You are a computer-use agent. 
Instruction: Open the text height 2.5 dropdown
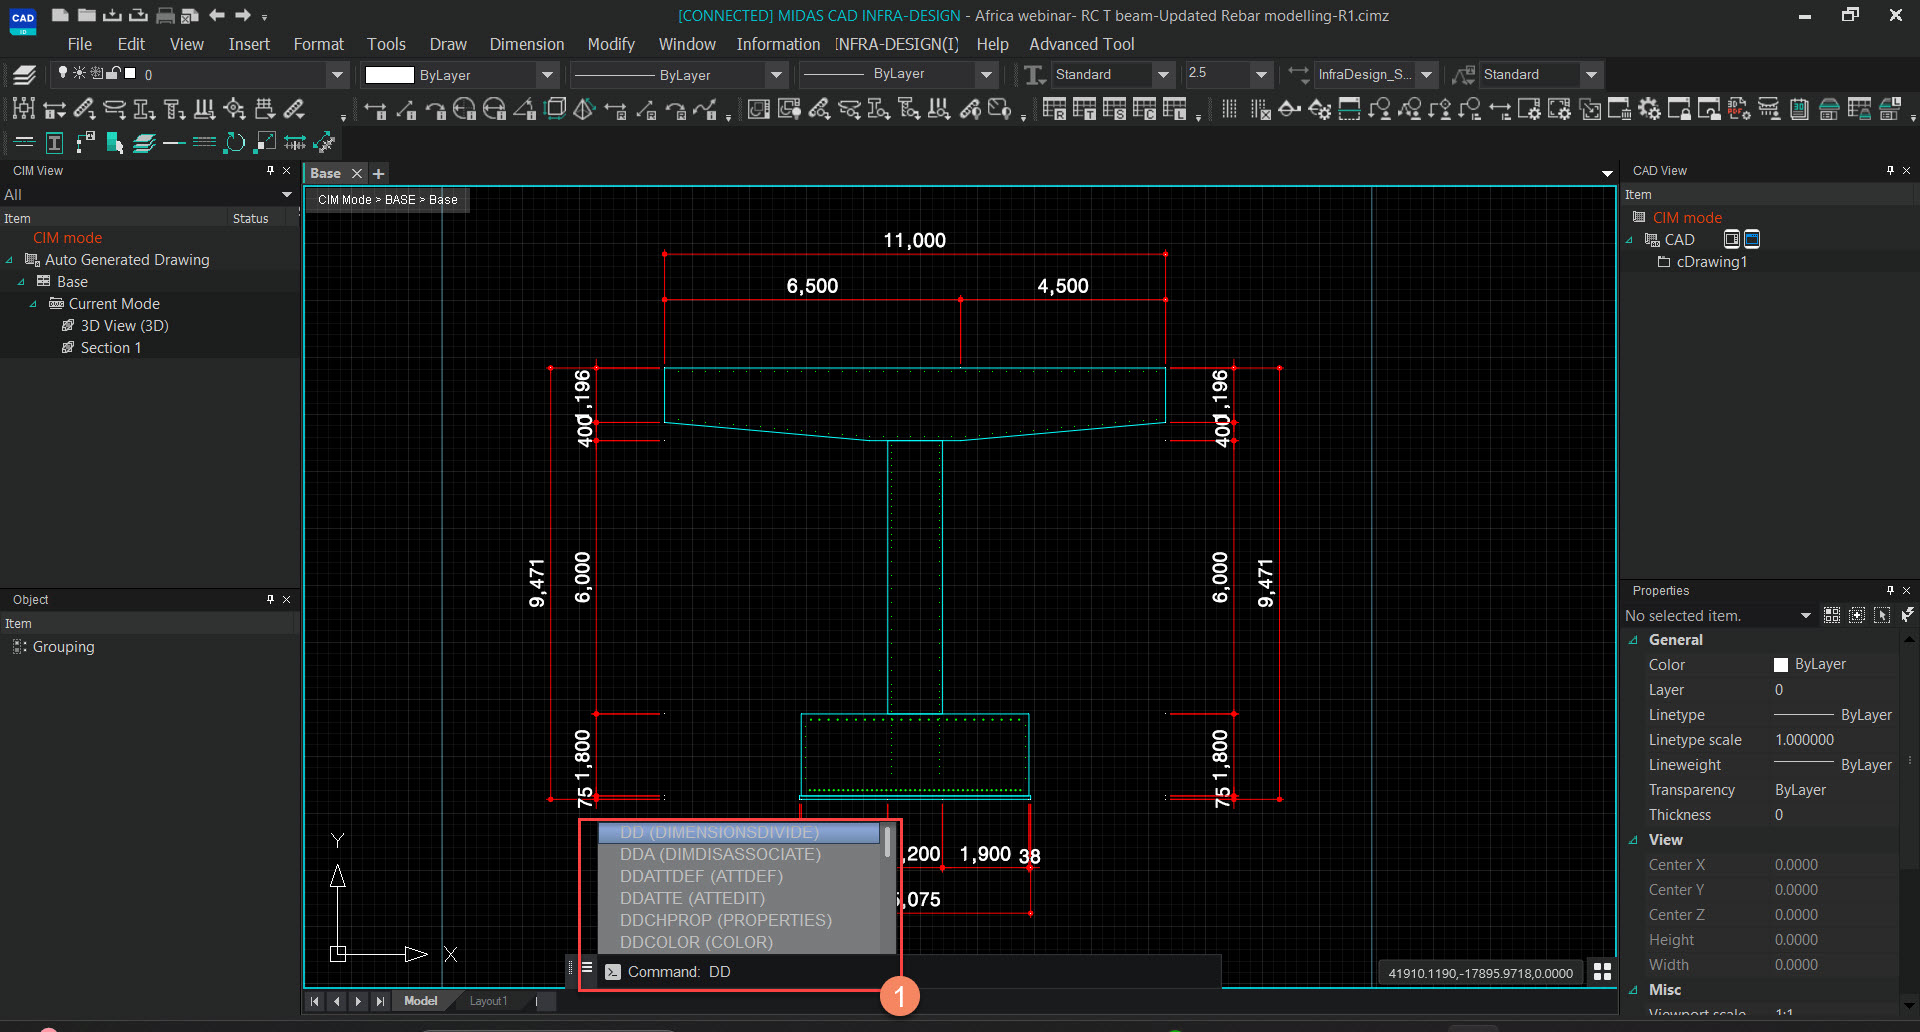click(x=1262, y=74)
